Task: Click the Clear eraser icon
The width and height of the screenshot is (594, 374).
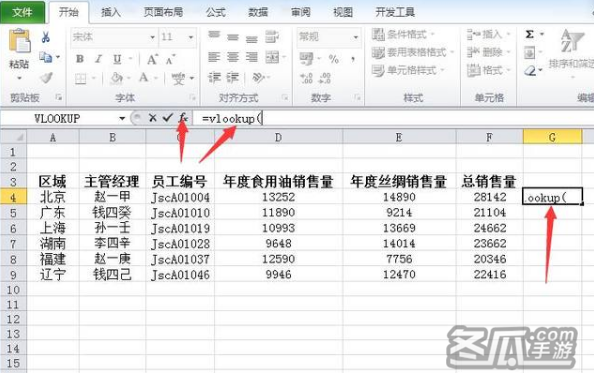Action: tap(530, 70)
